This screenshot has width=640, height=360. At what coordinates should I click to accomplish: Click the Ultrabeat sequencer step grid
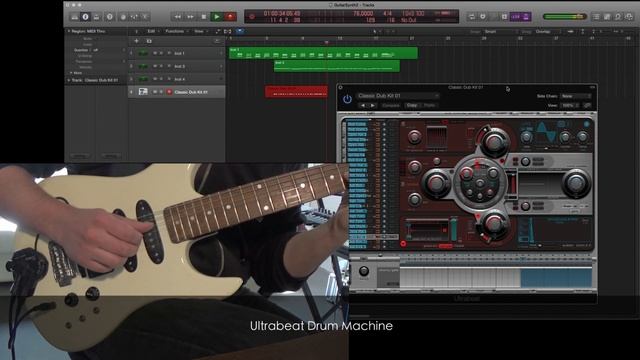(x=496, y=277)
